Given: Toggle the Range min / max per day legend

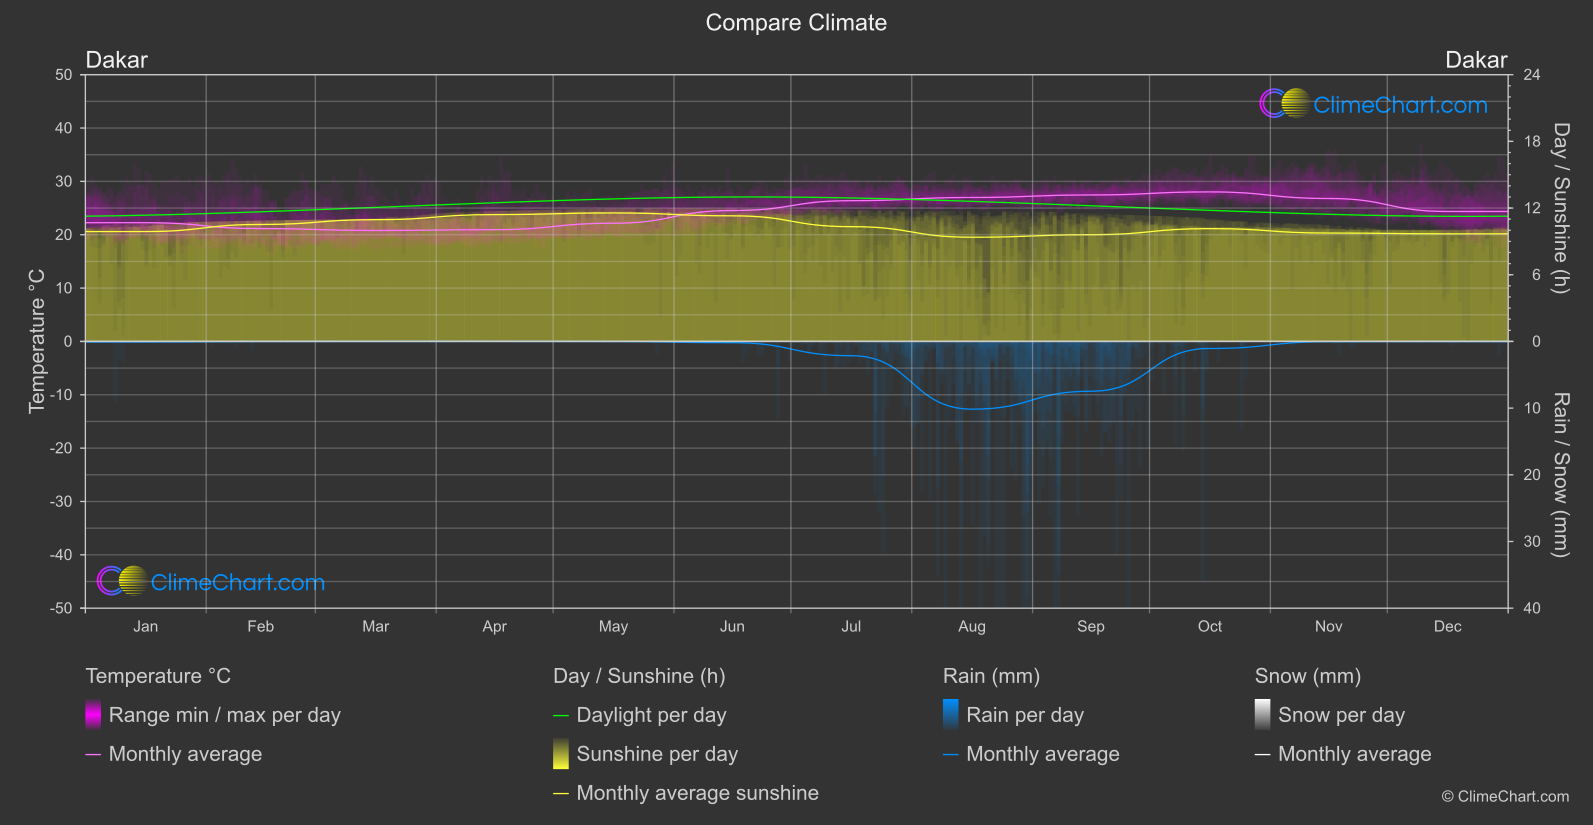Looking at the screenshot, I should 224,715.
